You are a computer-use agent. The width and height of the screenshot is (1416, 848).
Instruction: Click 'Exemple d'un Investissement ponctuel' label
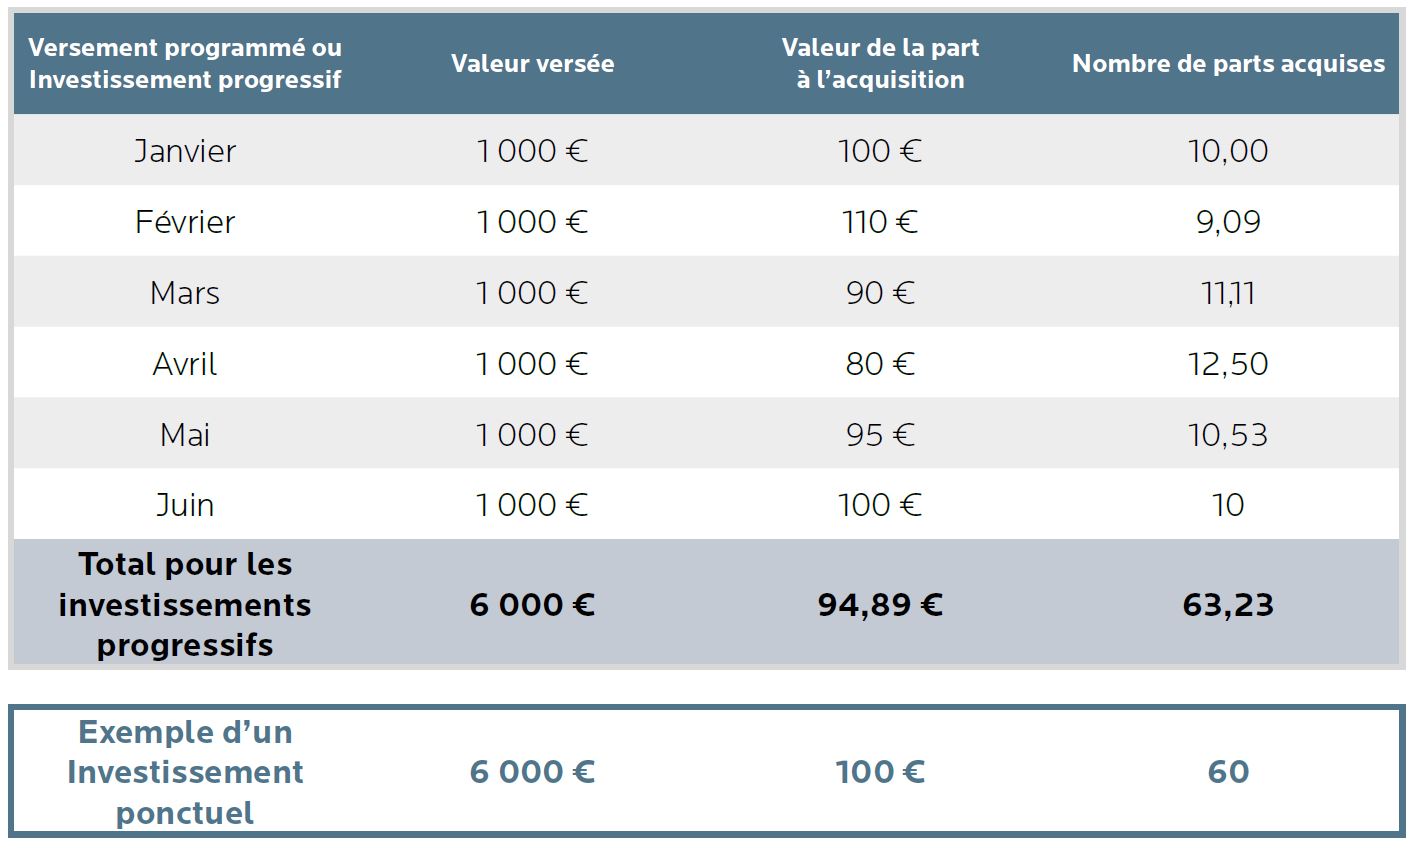(185, 772)
